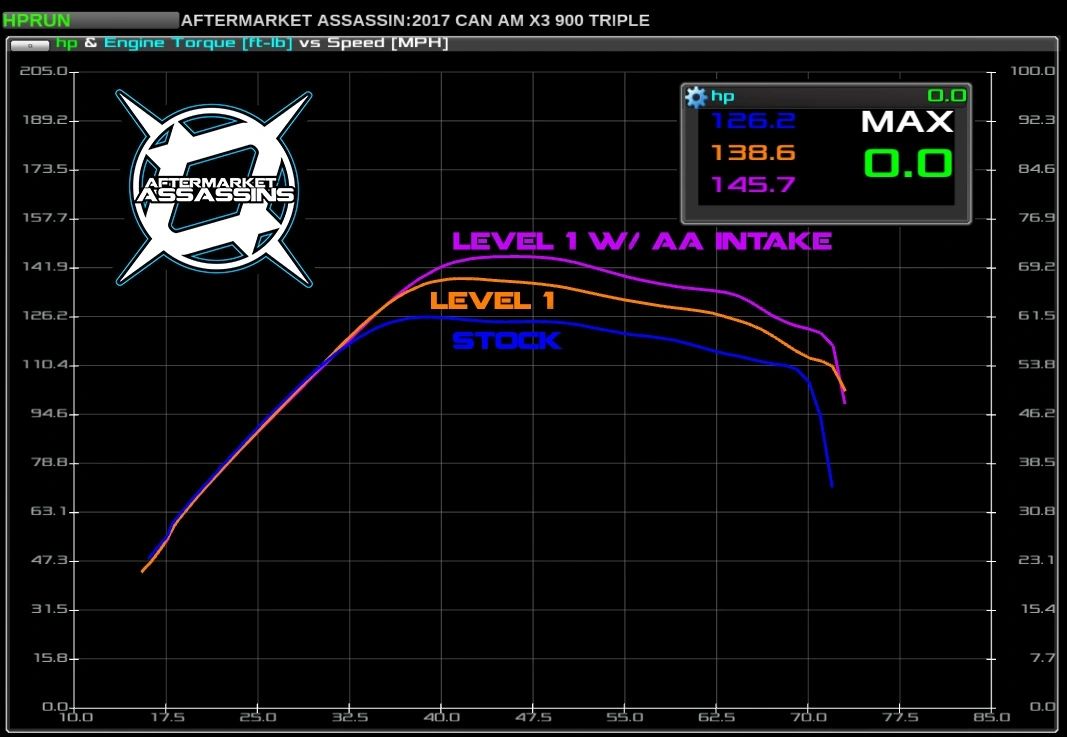Image resolution: width=1067 pixels, height=737 pixels.
Task: Click the 10.0 speed axis tick label
Action: coord(76,717)
